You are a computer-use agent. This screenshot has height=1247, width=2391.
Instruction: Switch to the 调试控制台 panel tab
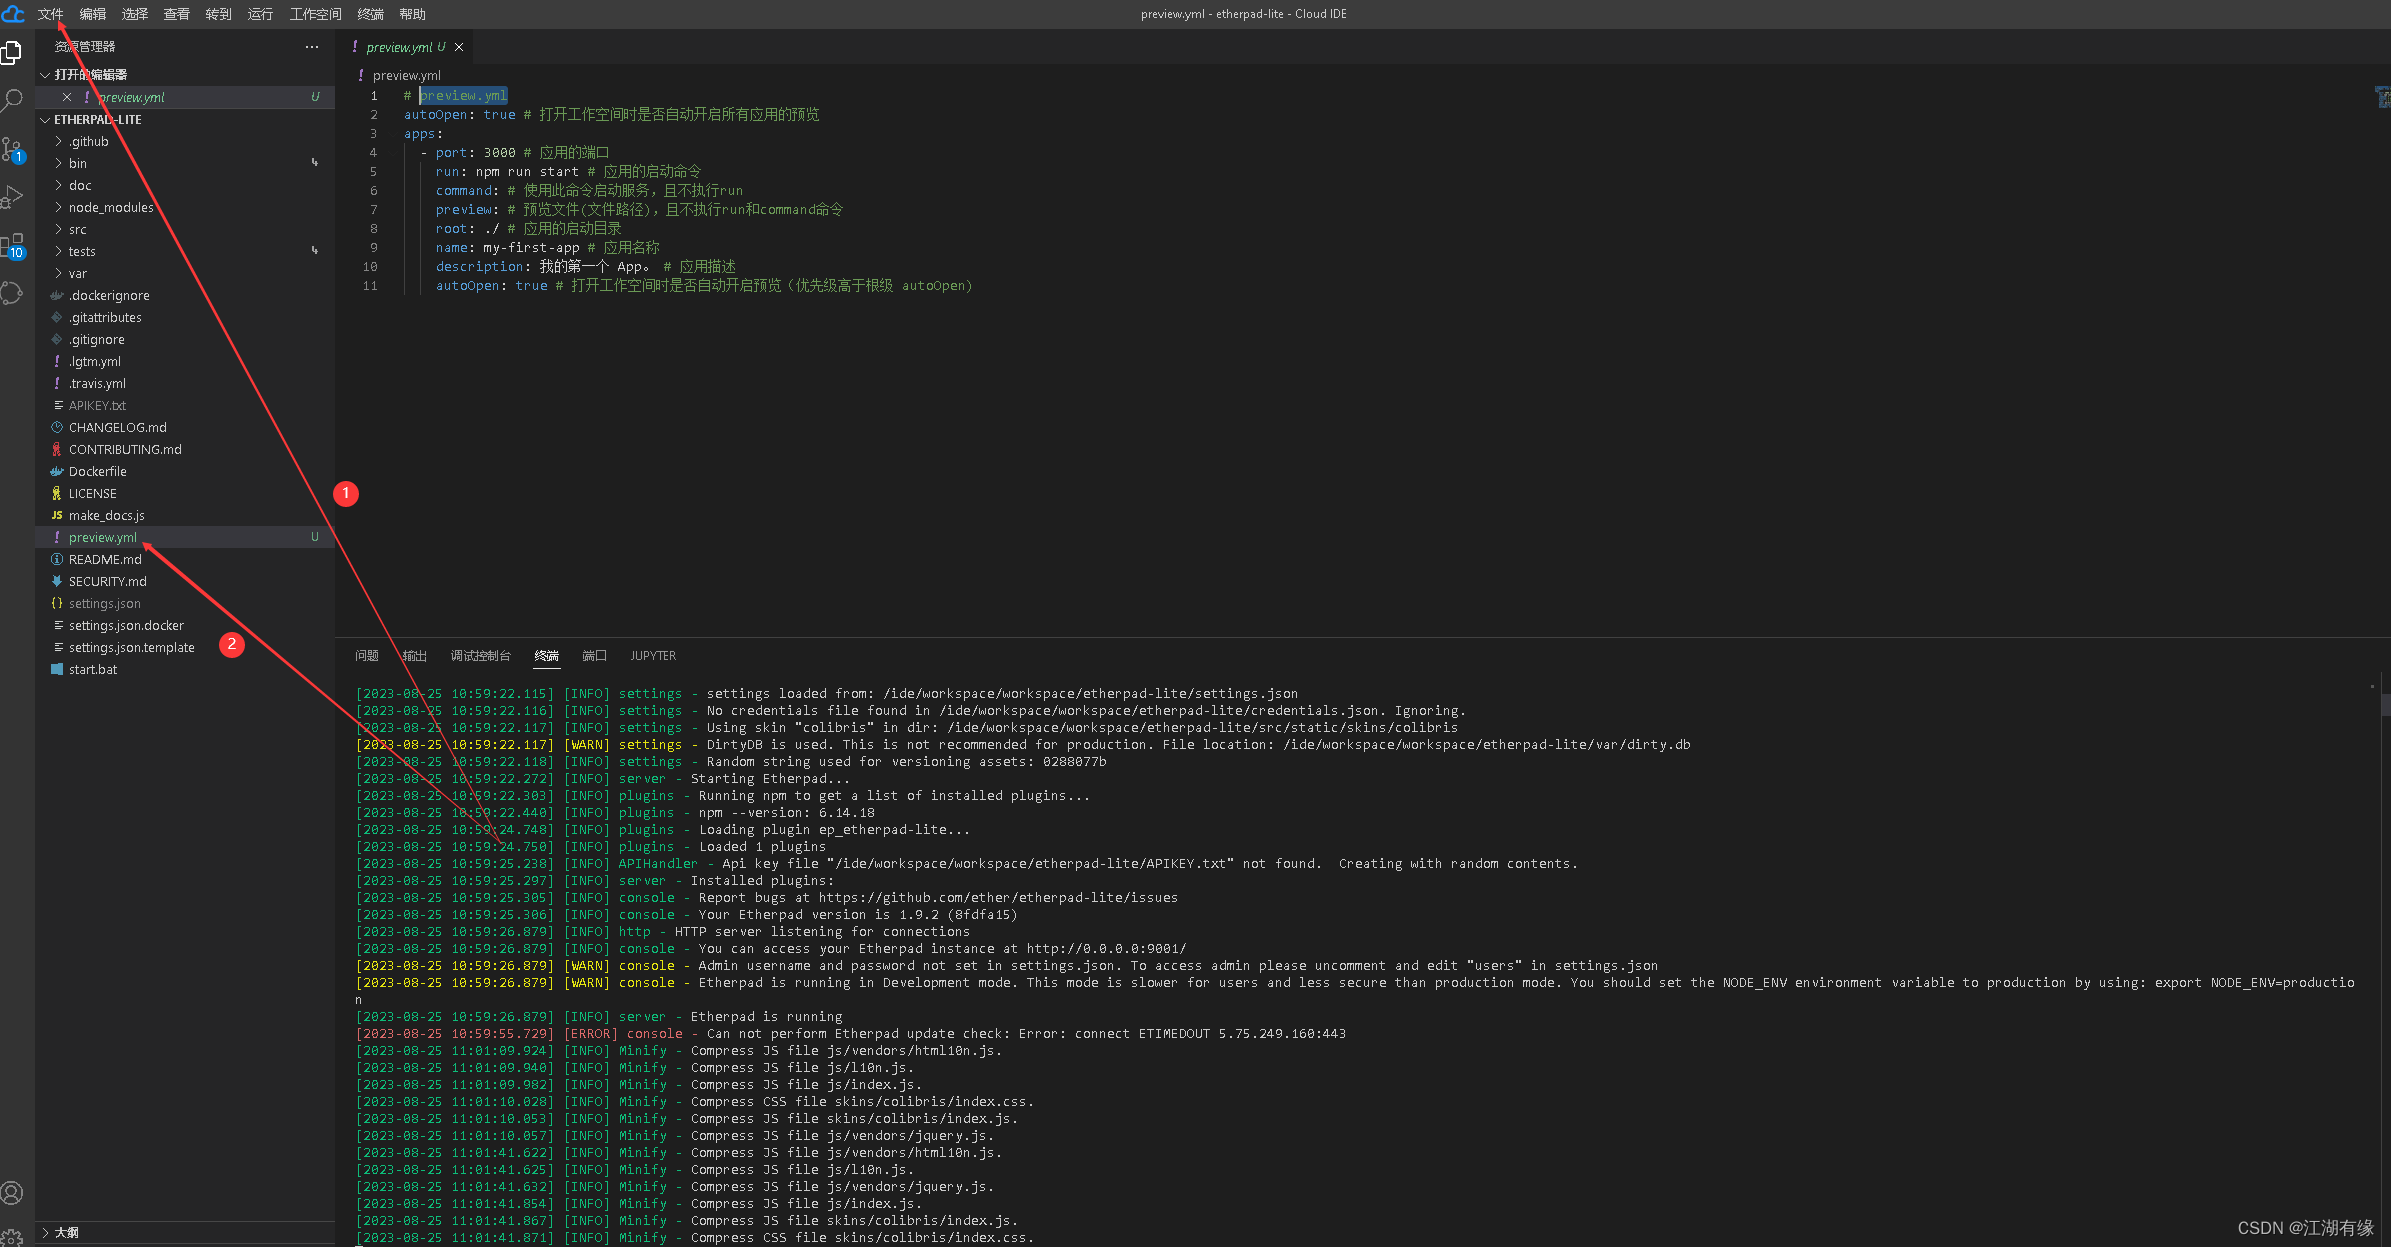[481, 656]
